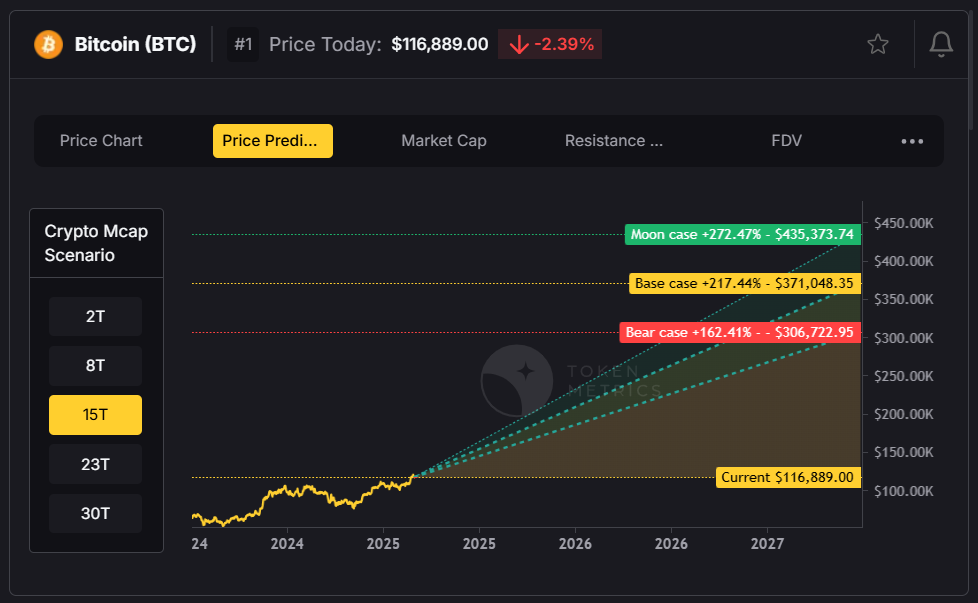
Task: Click the Token Metrics watermark logo
Action: click(x=519, y=378)
